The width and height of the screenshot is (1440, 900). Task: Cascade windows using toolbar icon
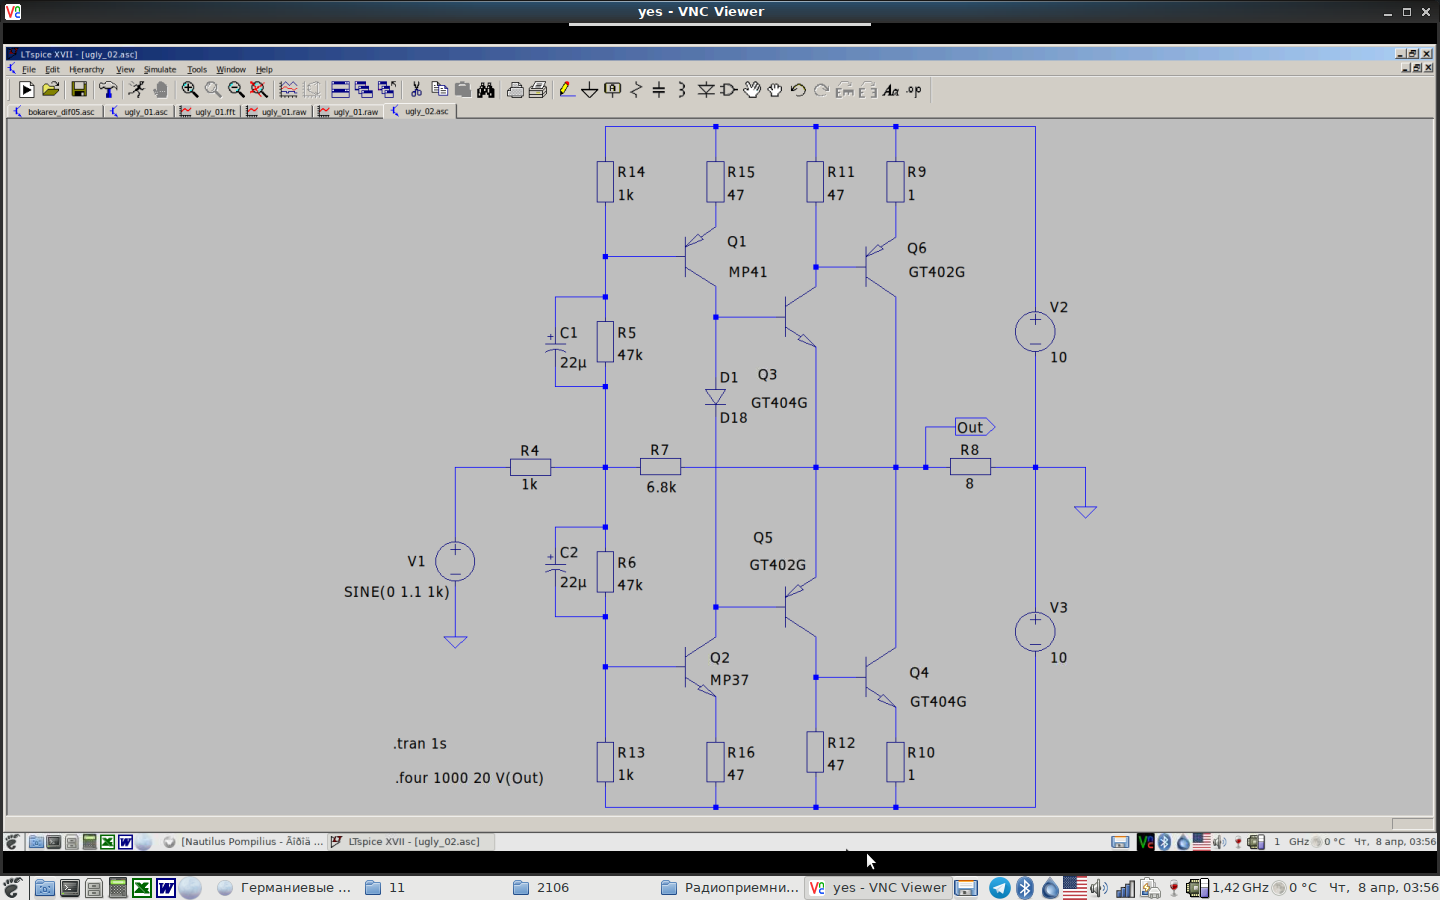pos(363,90)
